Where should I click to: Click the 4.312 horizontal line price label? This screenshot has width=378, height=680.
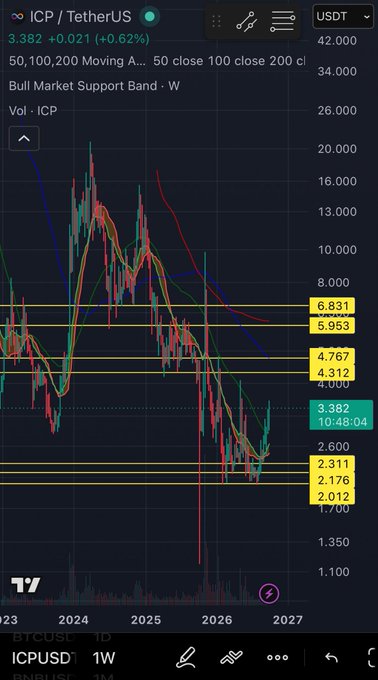pos(332,373)
